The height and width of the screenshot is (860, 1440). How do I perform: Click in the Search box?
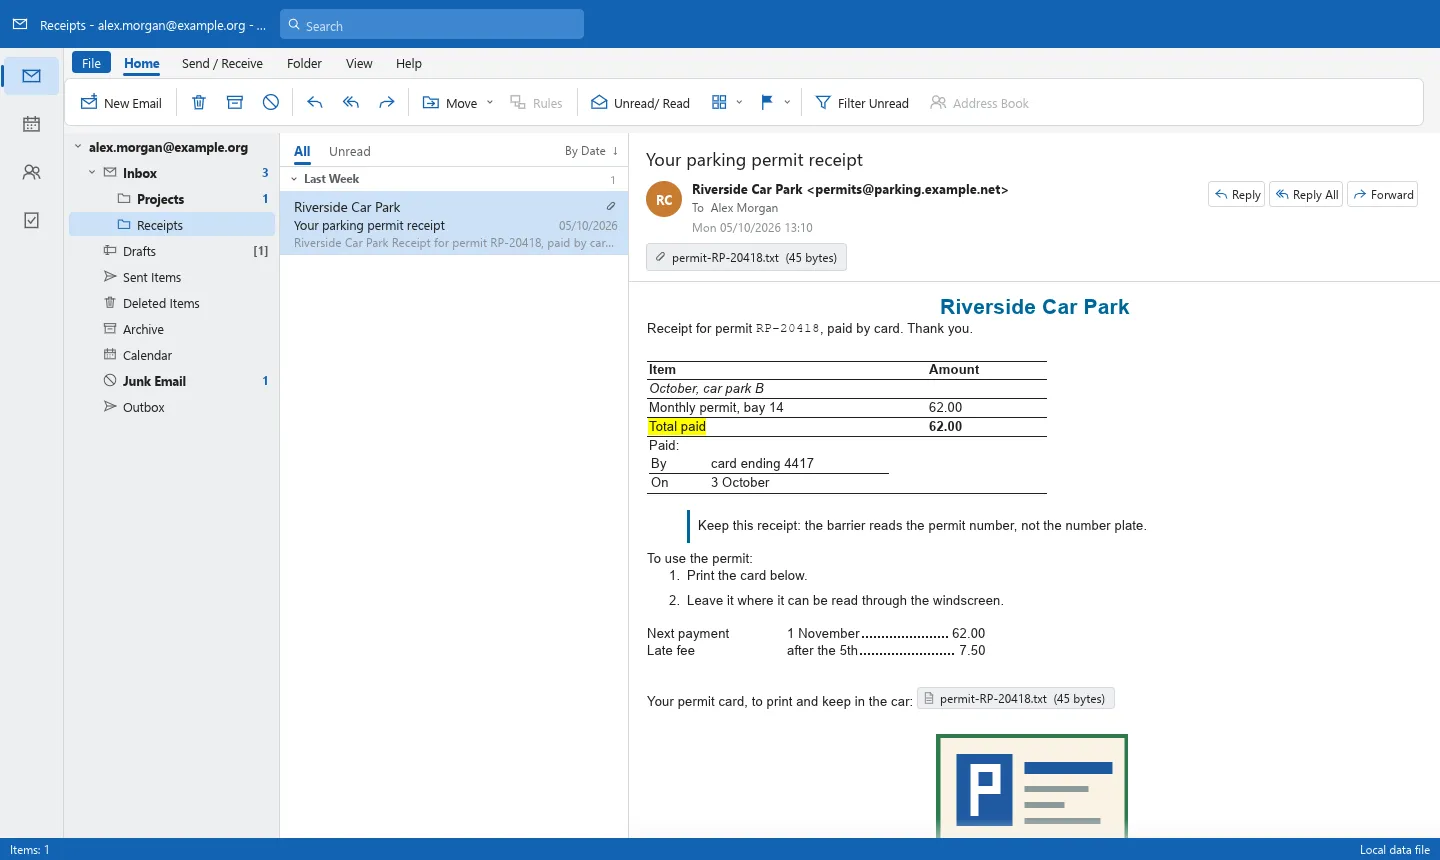[x=432, y=25]
